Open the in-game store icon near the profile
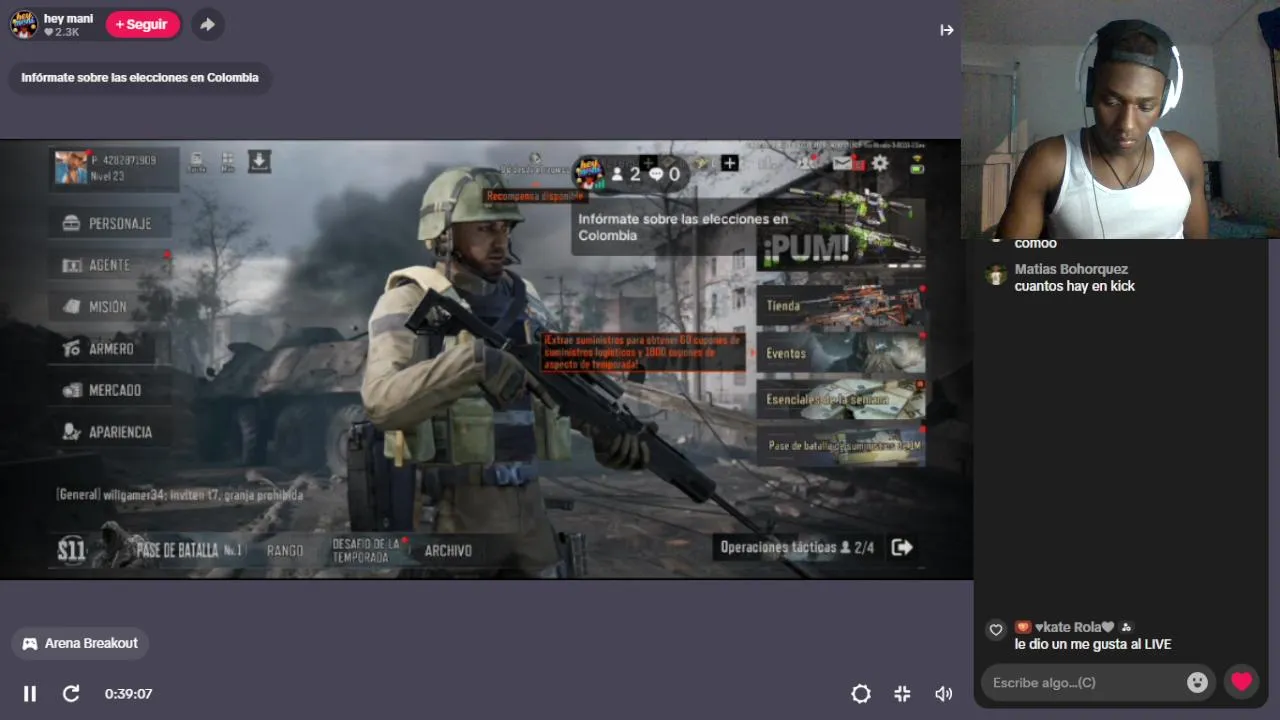1280x720 pixels. [x=197, y=162]
